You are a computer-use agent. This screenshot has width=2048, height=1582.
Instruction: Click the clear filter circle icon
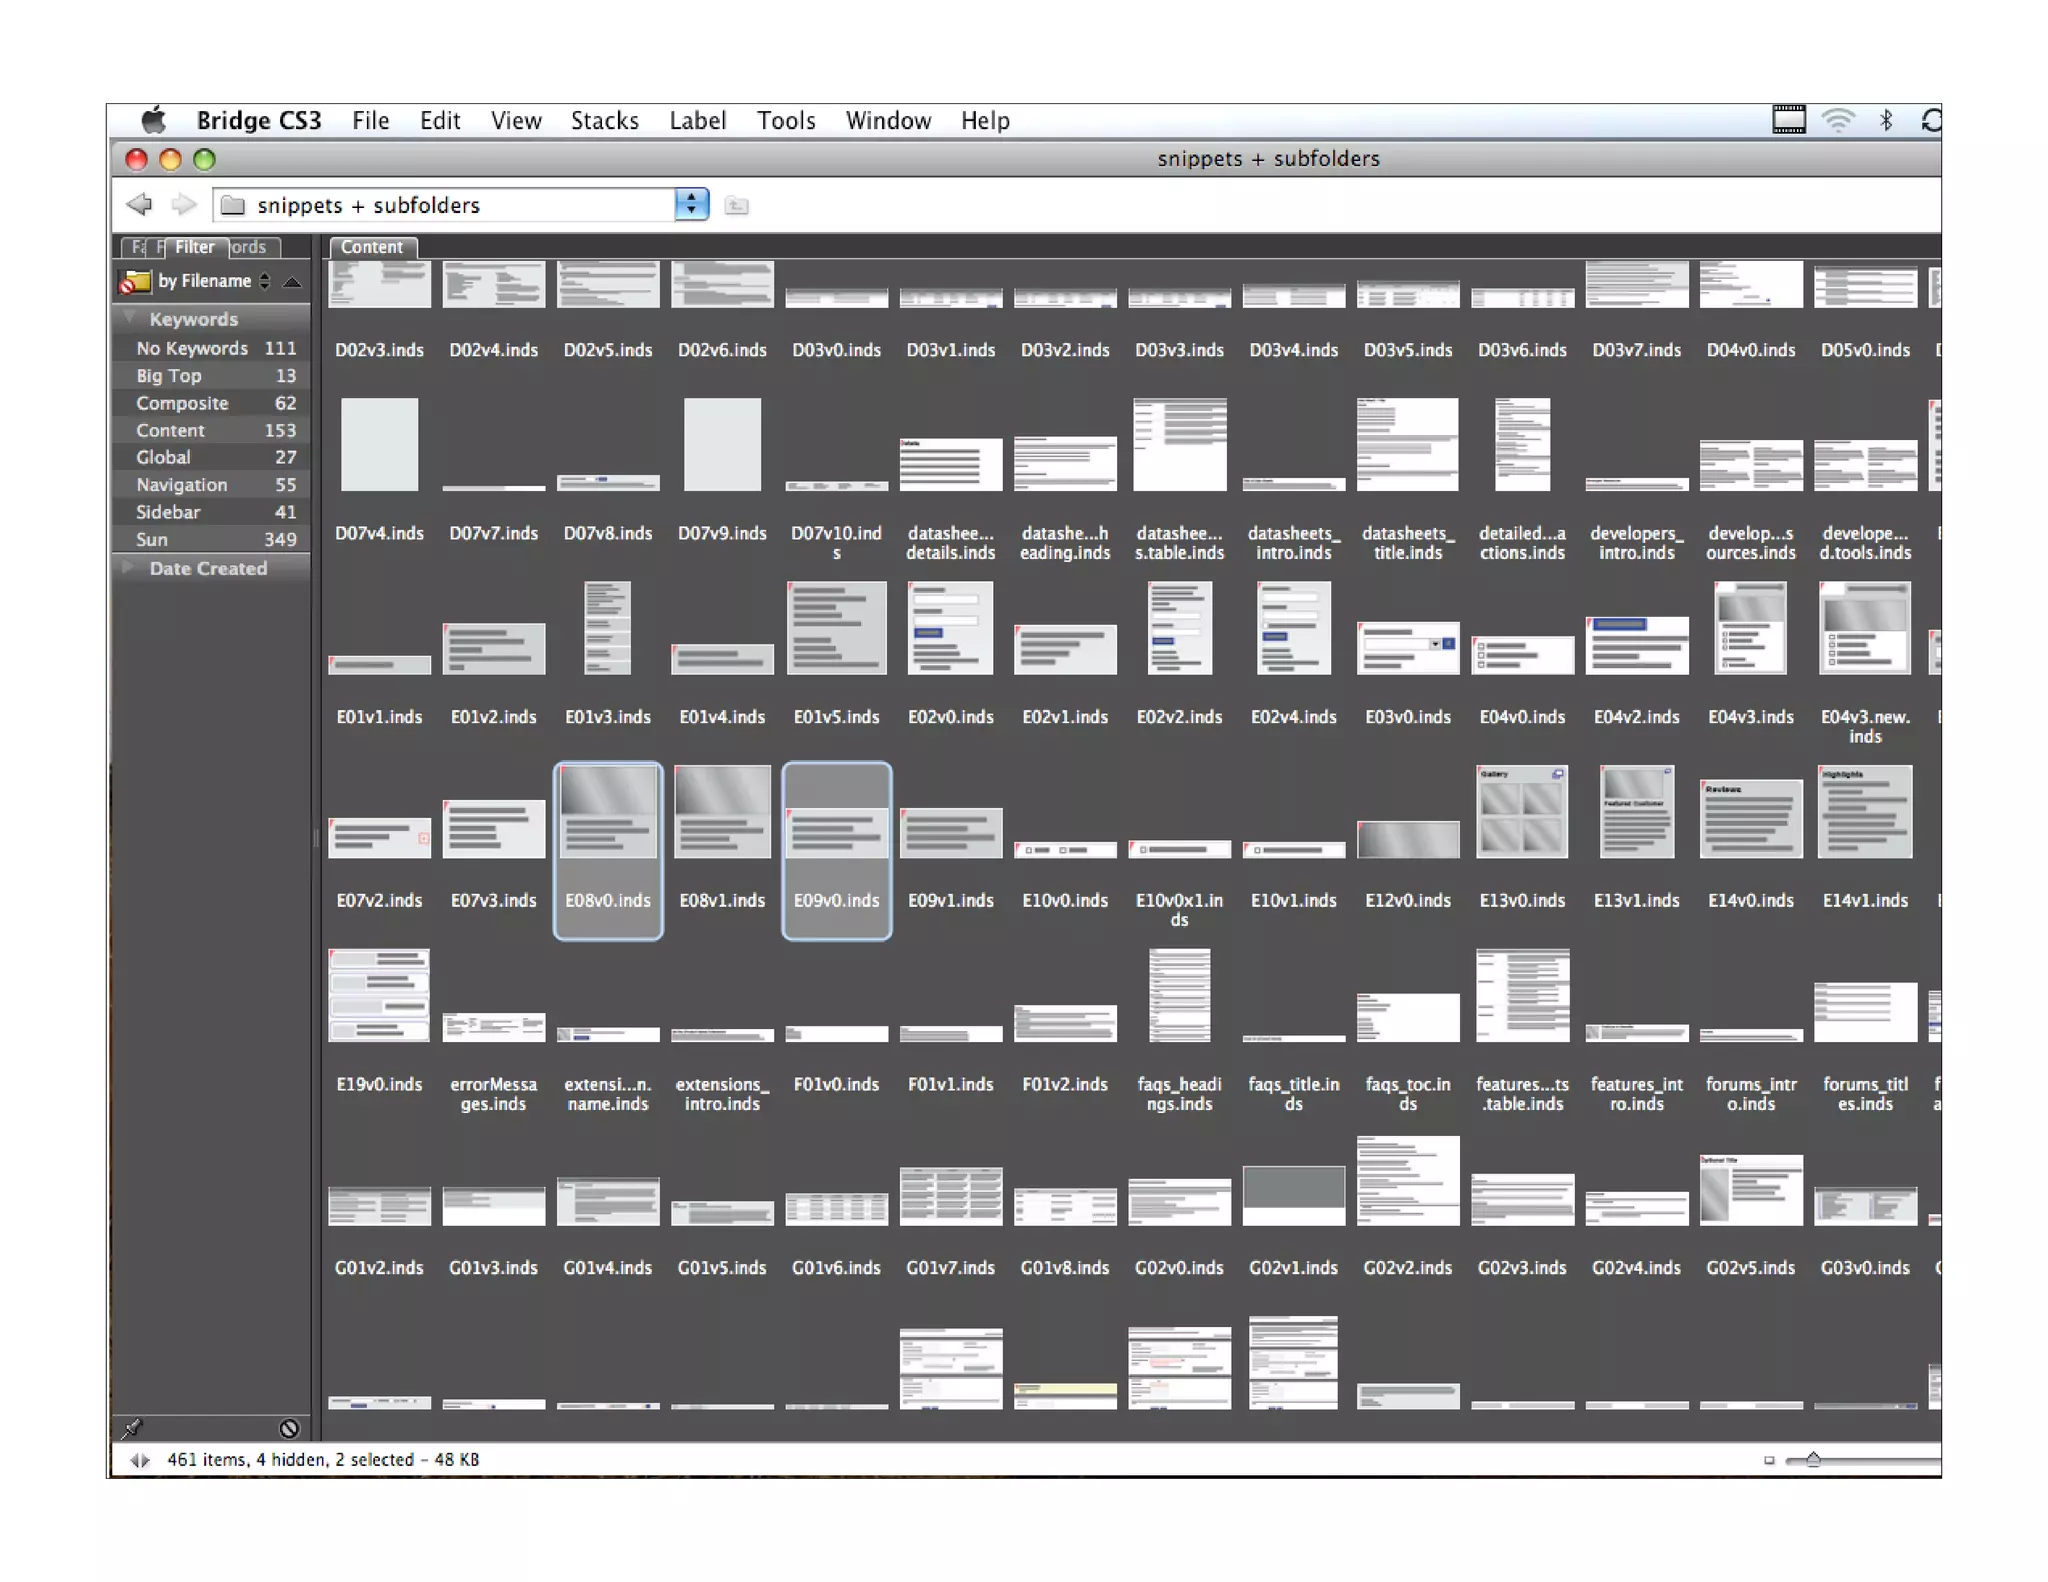[289, 1428]
